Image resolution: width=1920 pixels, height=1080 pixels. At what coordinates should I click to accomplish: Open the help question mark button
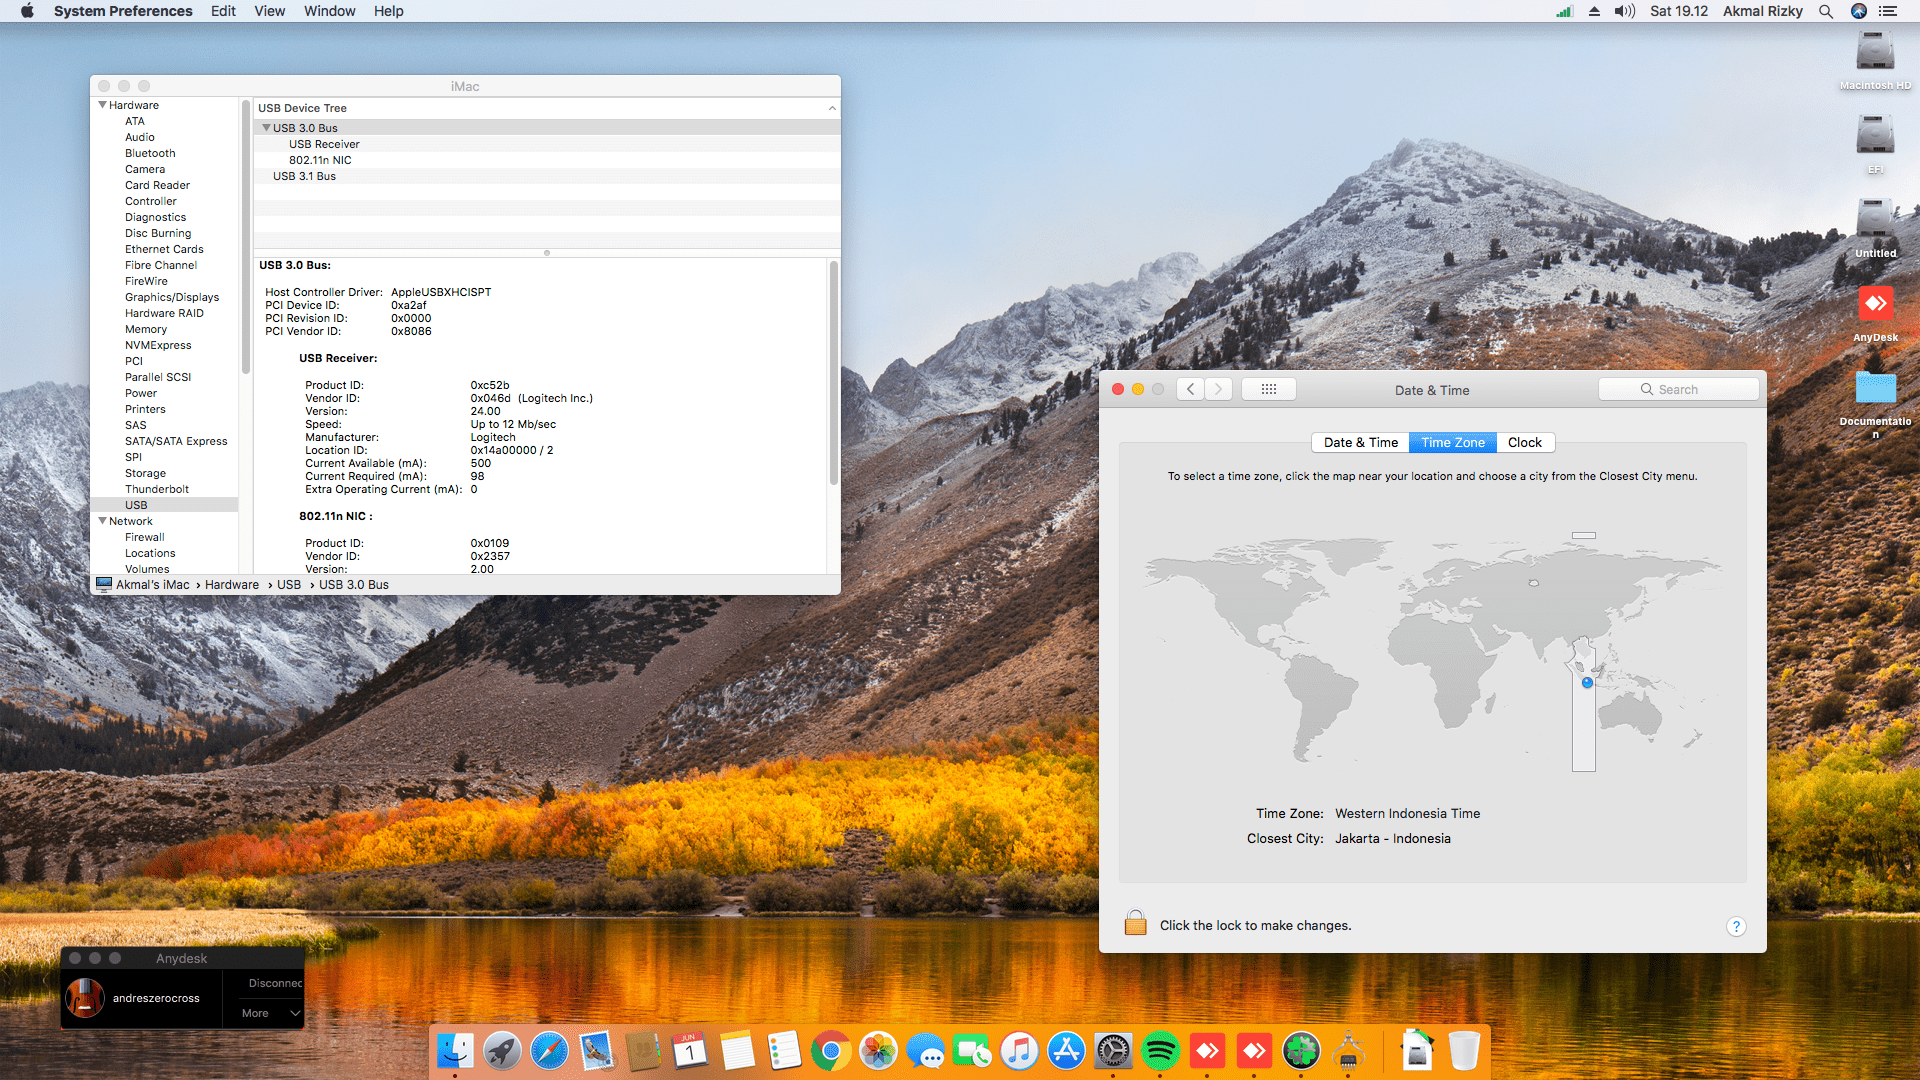(1736, 926)
